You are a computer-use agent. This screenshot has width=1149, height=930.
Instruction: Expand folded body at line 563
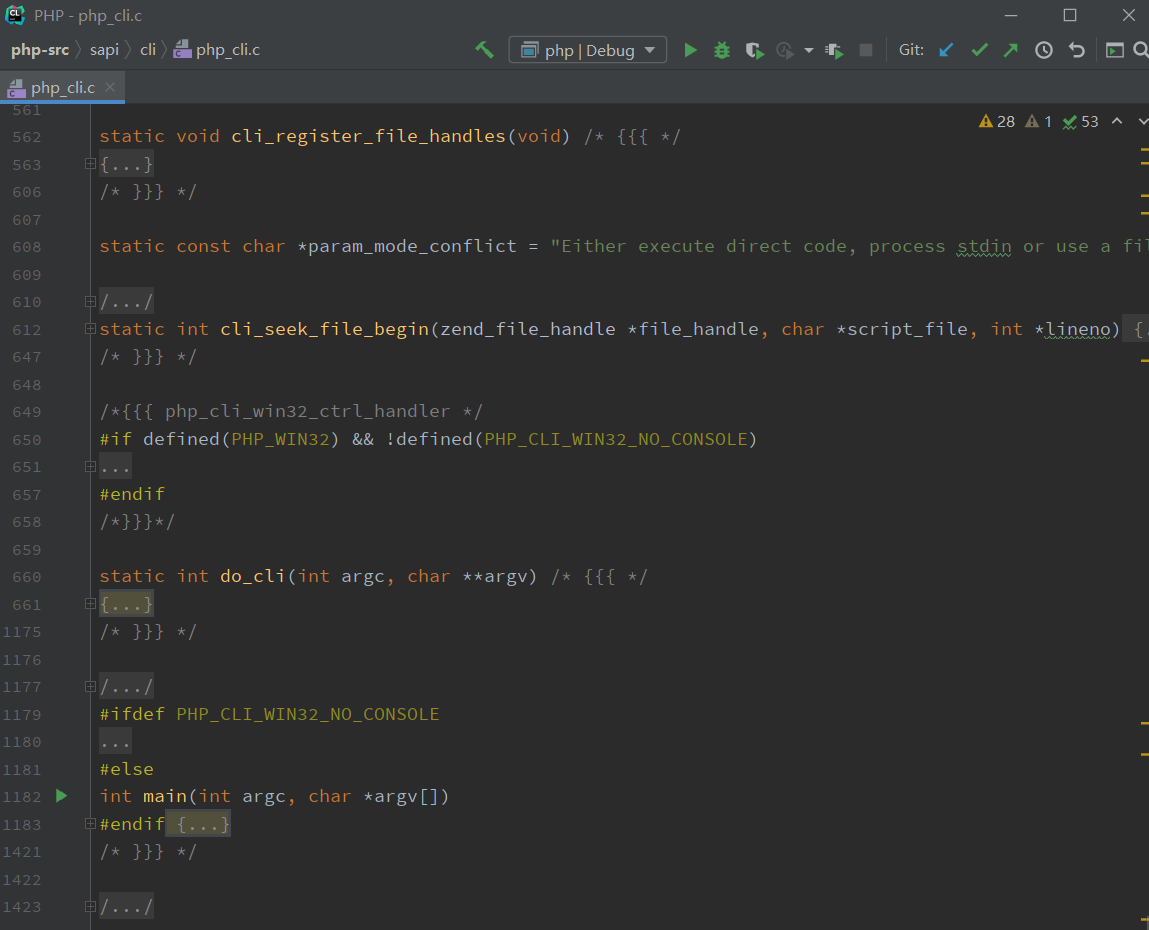tap(89, 164)
